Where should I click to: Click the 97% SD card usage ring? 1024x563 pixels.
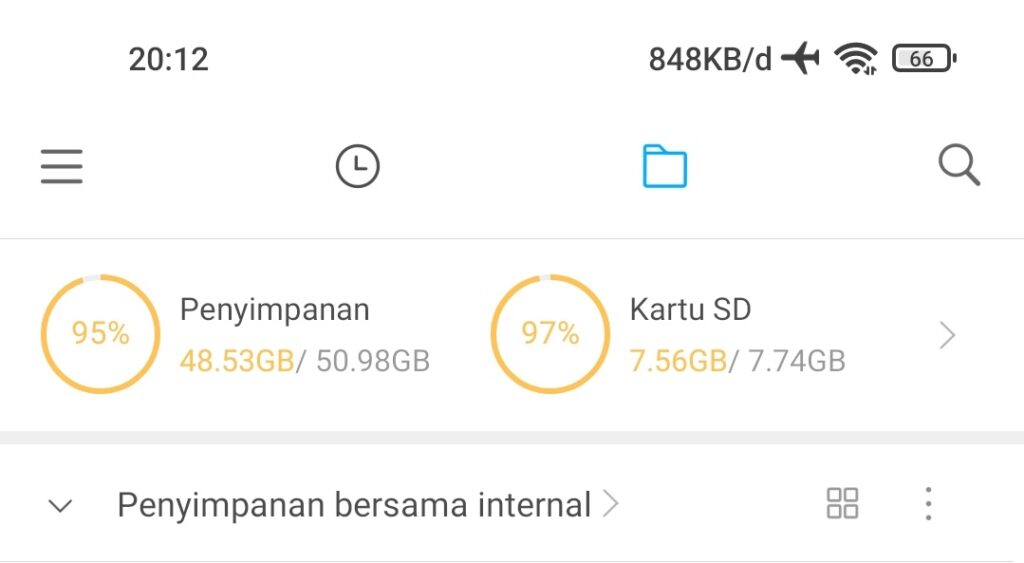[550, 334]
